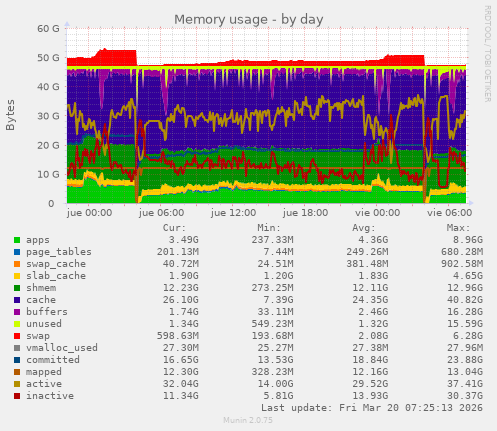Click the 'Bytes' vertical axis title
This screenshot has height=431, width=497.
click(x=10, y=115)
